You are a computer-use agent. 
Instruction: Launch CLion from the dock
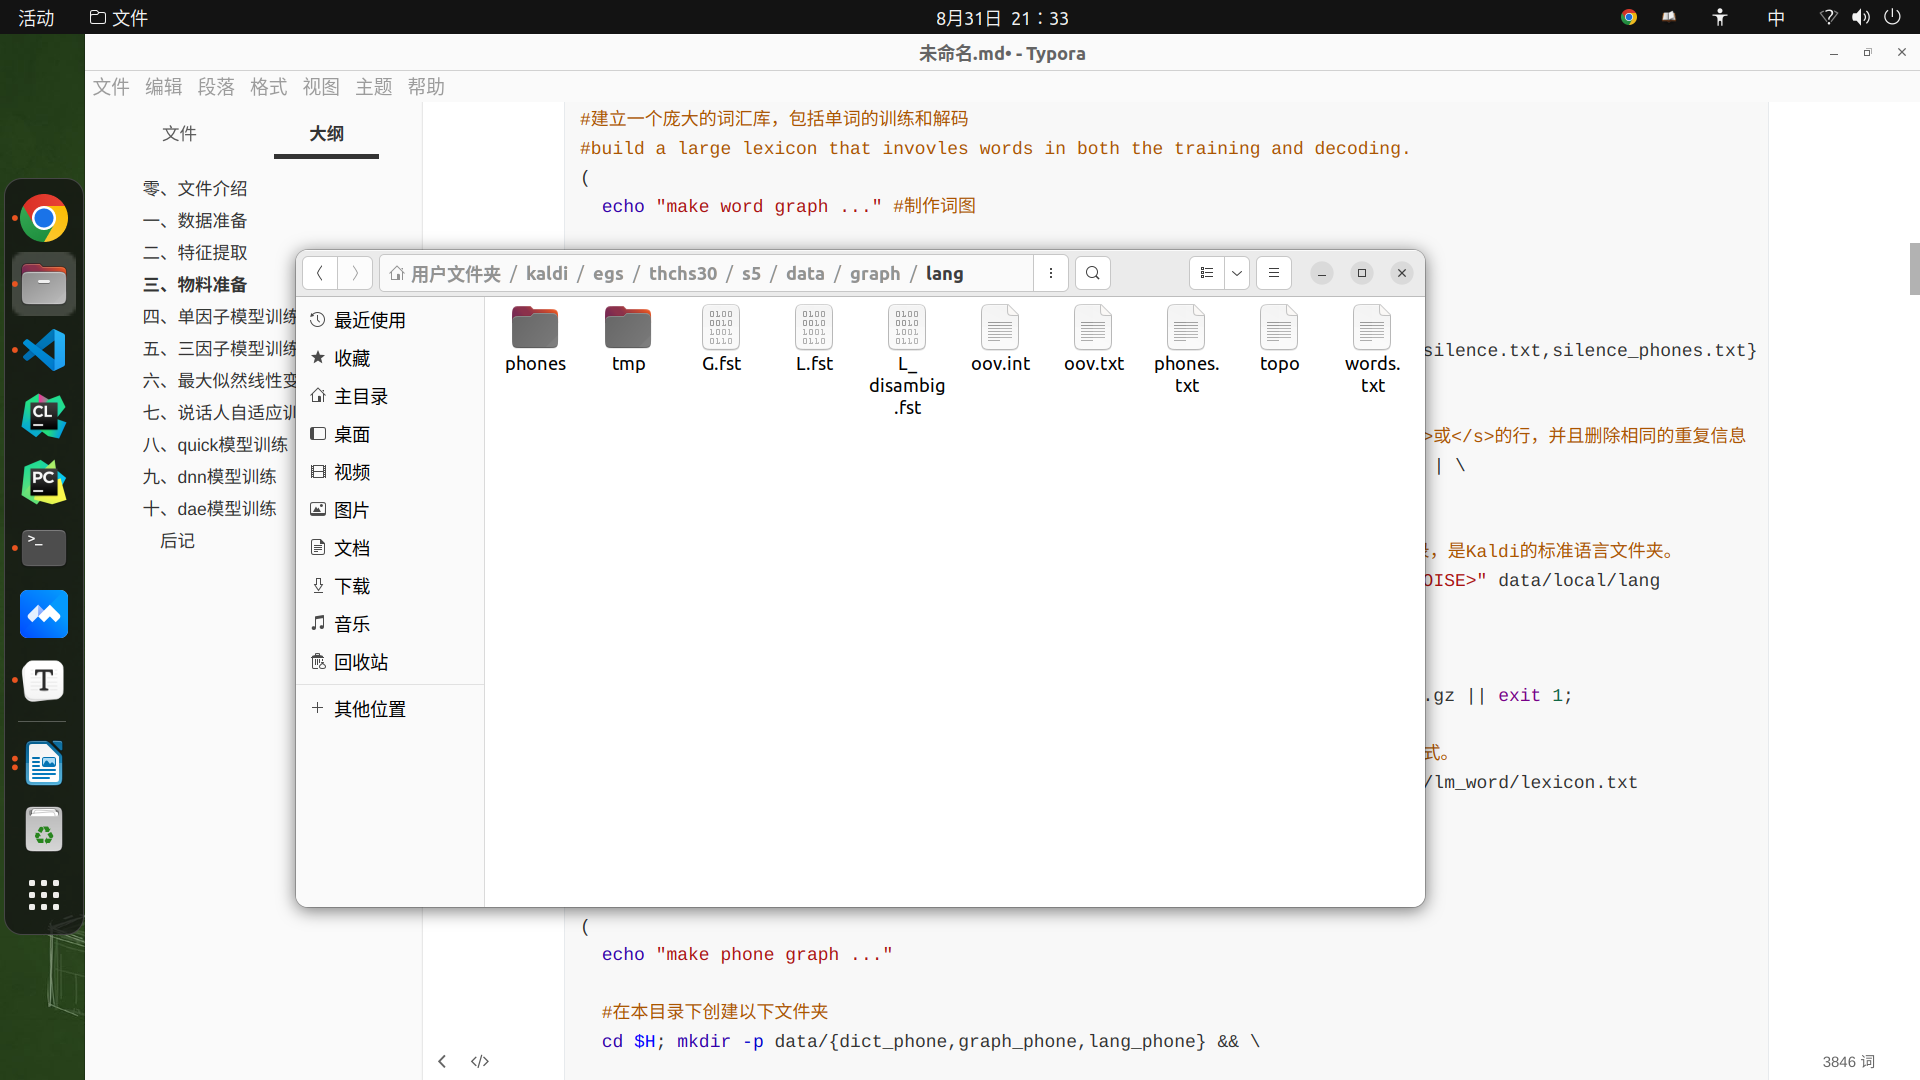pos(44,416)
